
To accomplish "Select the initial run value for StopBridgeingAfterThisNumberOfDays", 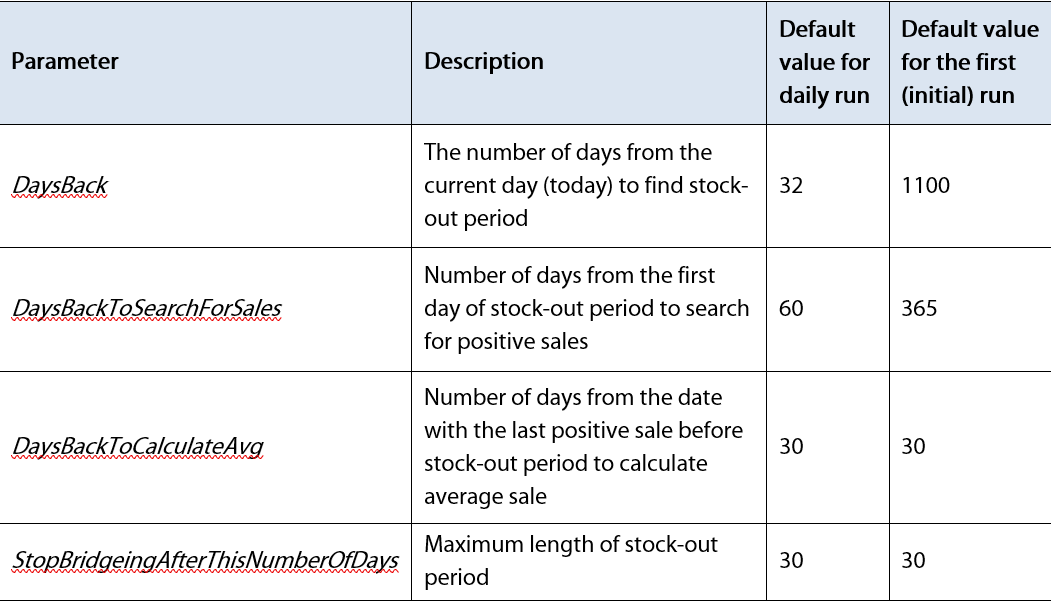I will click(913, 561).
